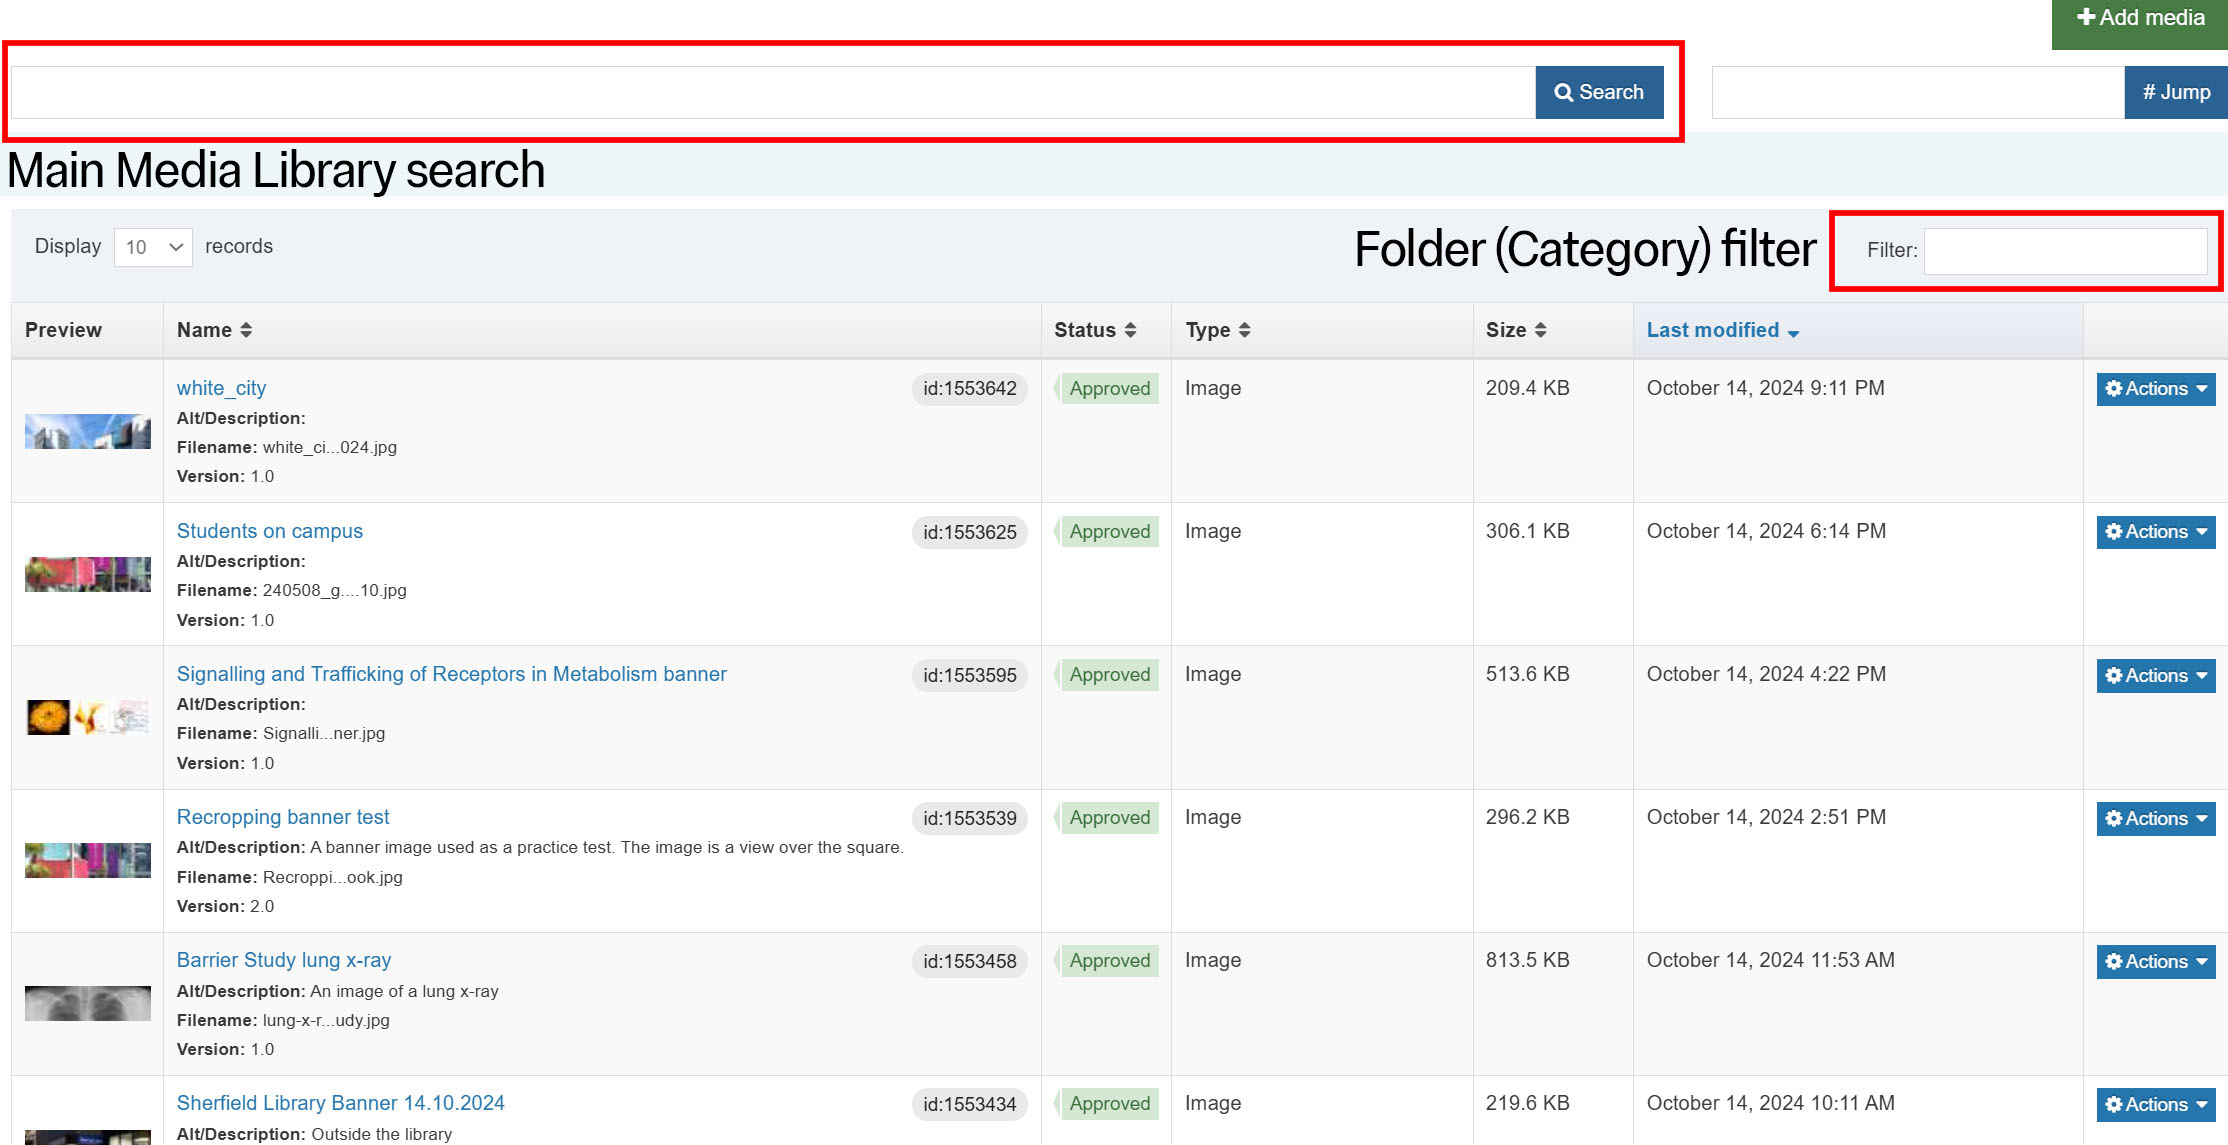Click the main media library search field
2228x1145 pixels.
(772, 92)
